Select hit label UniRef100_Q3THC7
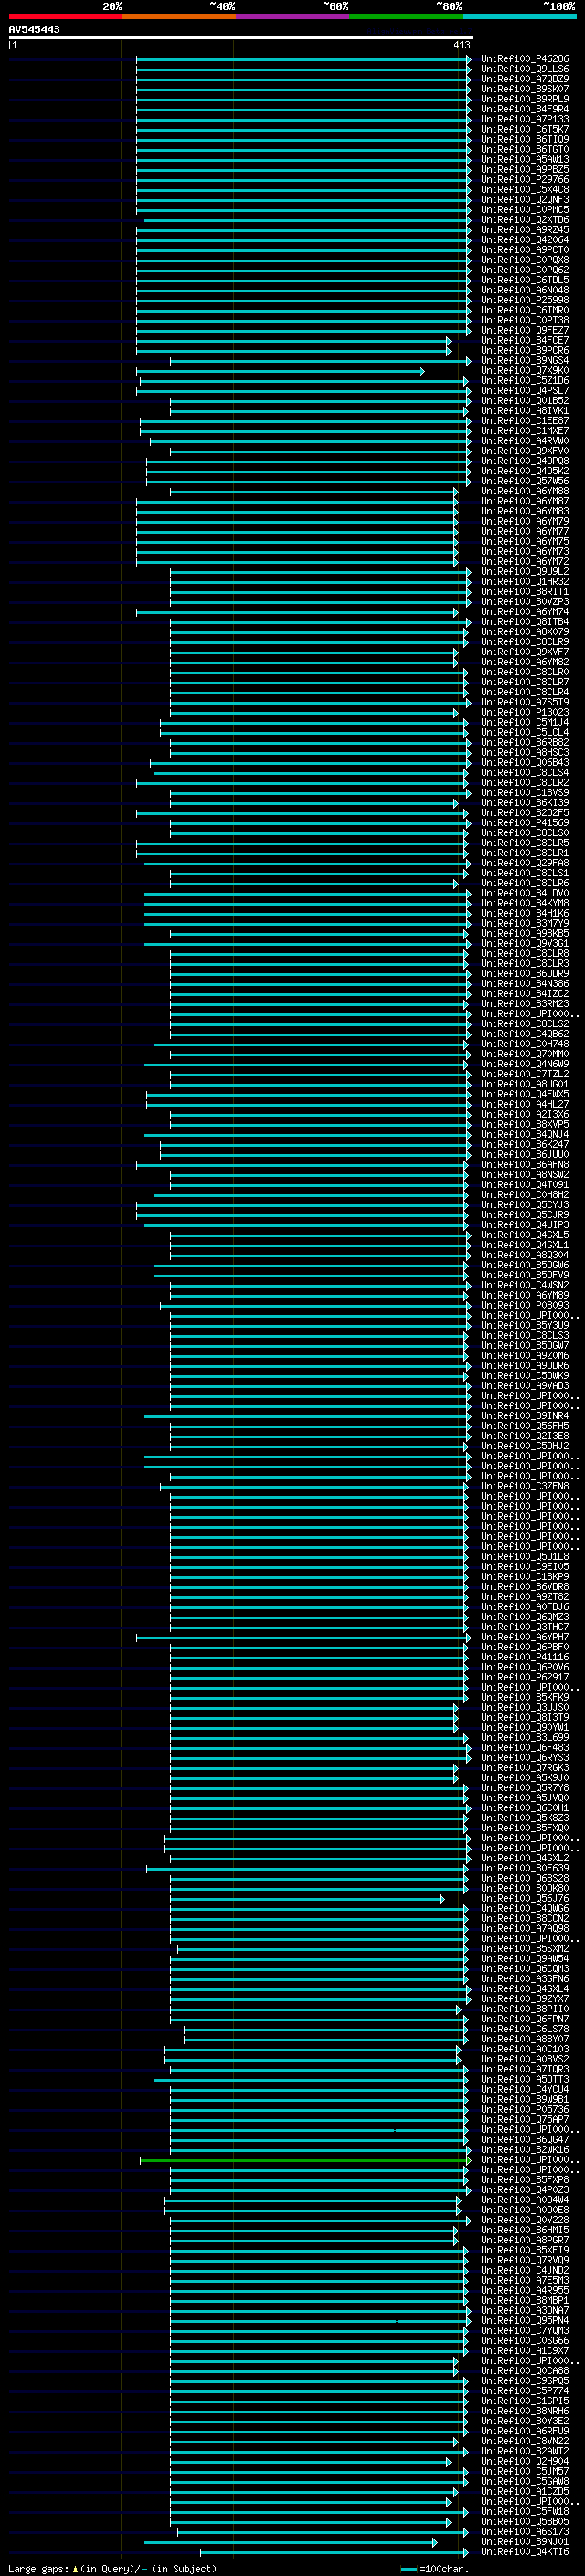 click(525, 1627)
